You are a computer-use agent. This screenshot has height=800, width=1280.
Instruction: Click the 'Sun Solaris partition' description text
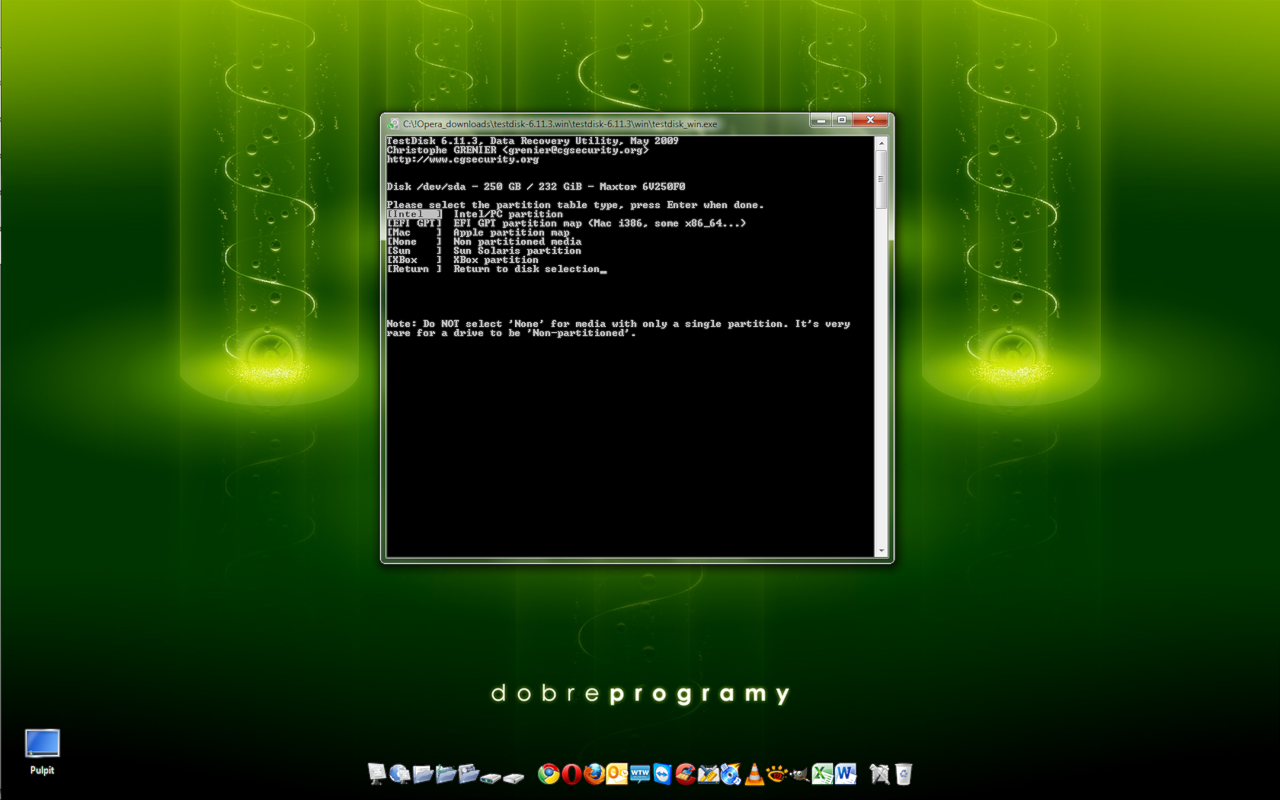point(517,251)
